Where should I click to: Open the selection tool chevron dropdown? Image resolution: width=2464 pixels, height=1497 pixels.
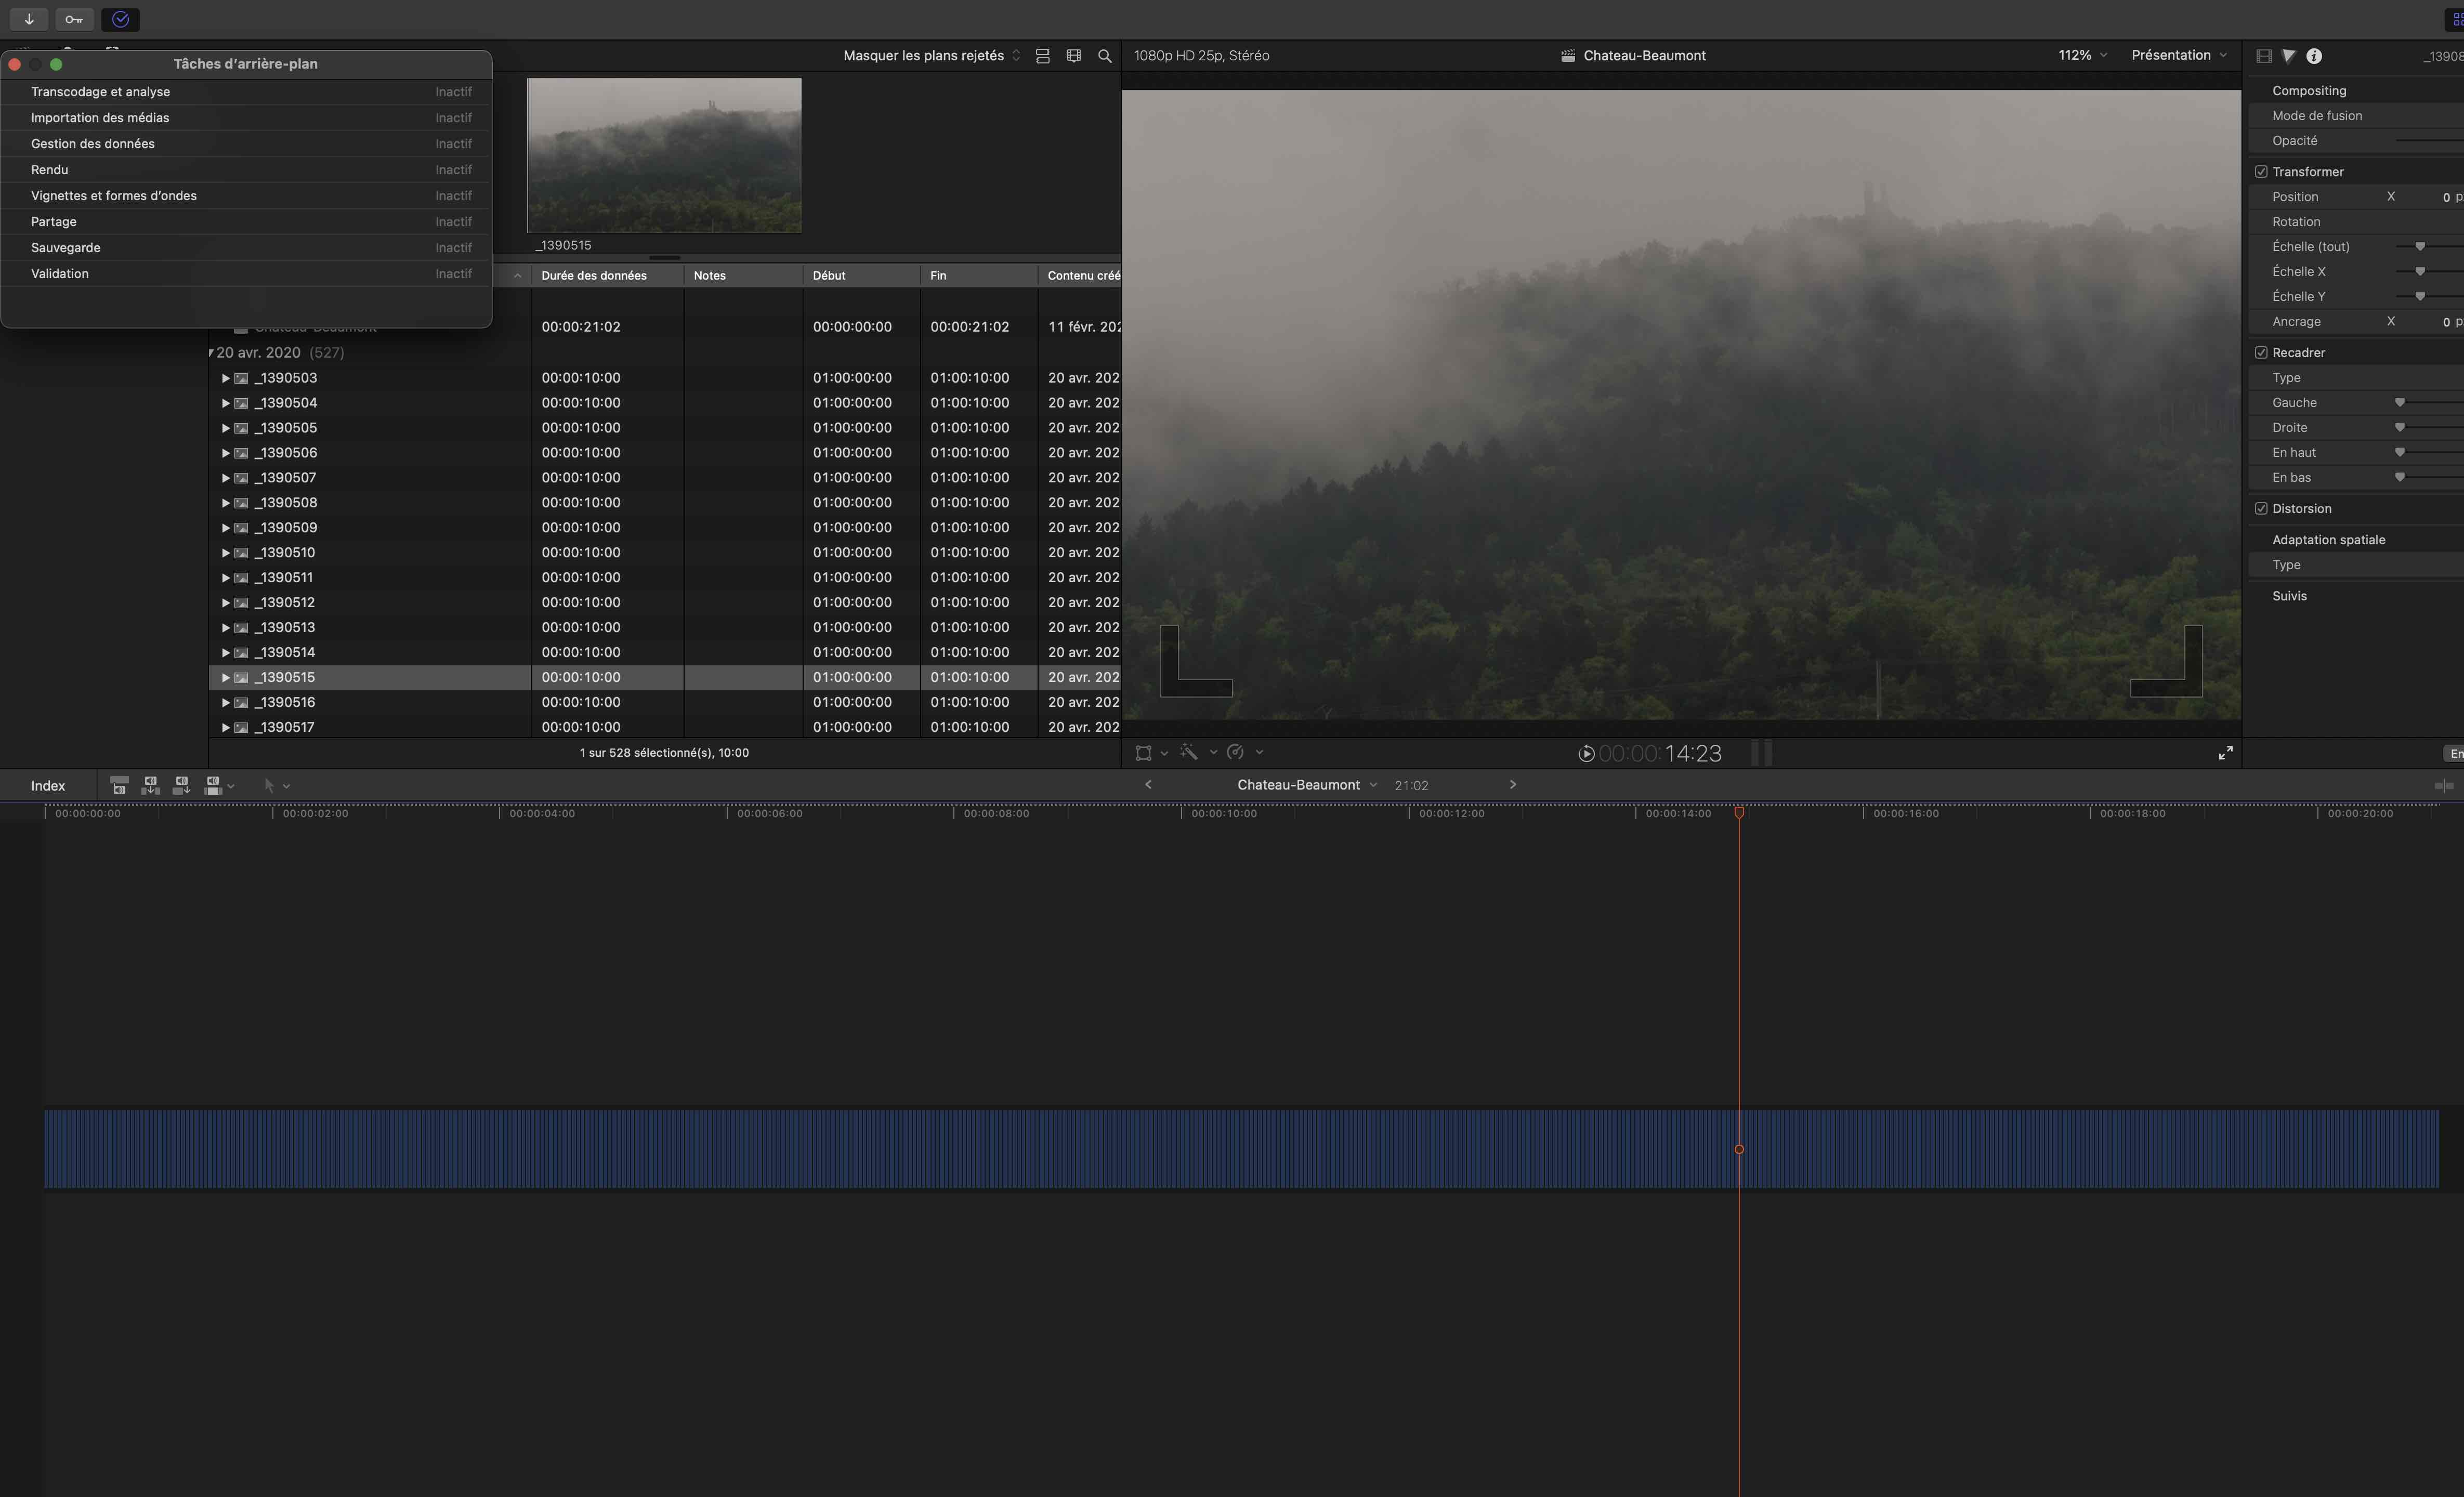click(287, 787)
